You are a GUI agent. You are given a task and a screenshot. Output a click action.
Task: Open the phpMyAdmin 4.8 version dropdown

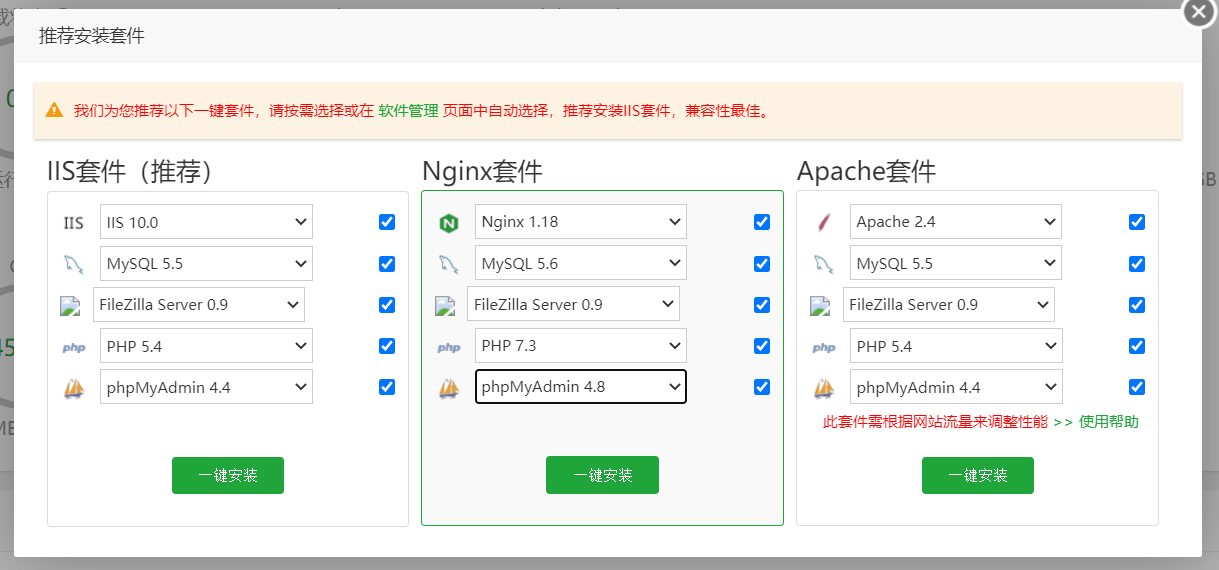(x=581, y=387)
